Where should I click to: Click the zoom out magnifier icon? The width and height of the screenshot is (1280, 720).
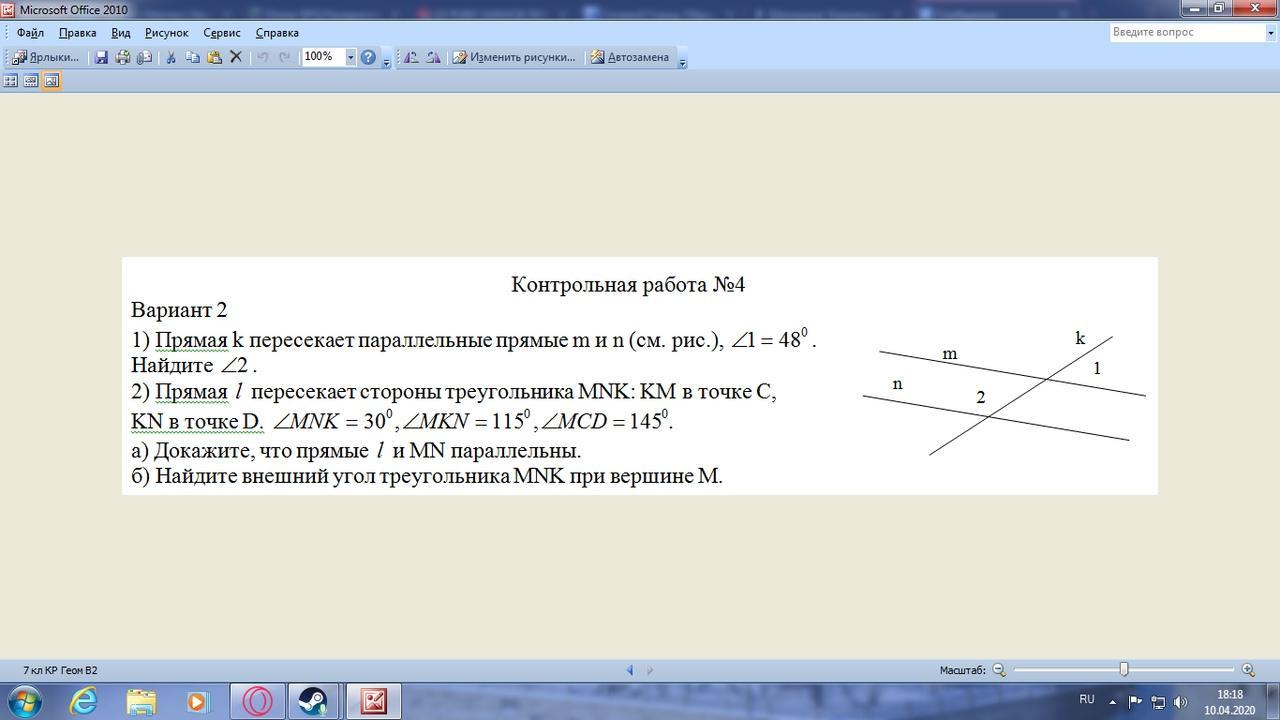coord(998,670)
